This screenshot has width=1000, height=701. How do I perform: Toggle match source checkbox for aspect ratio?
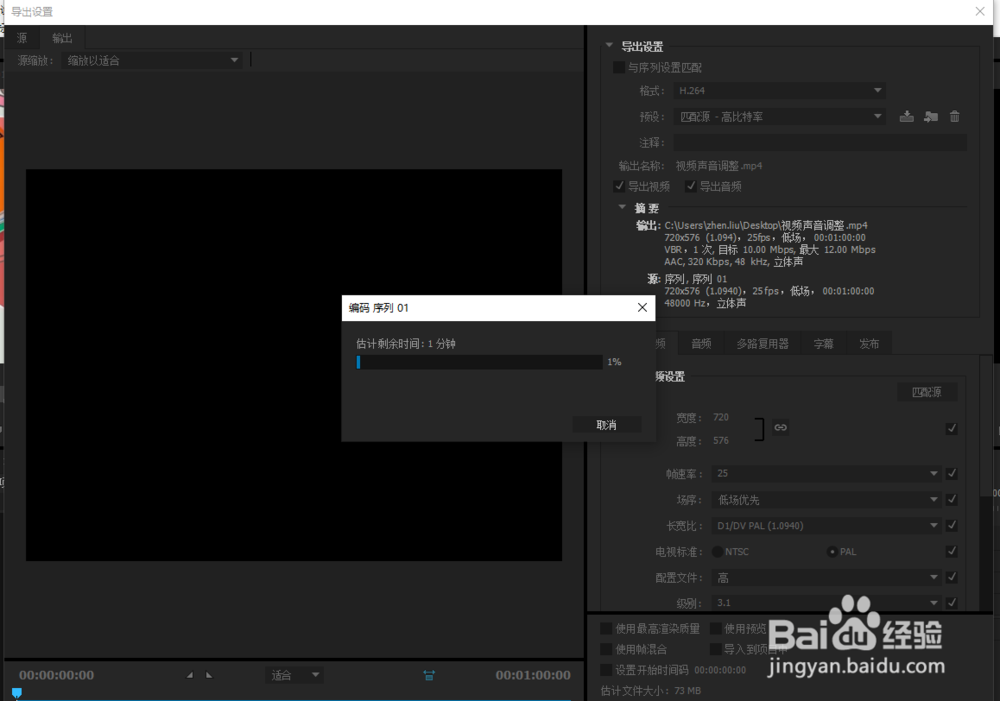[952, 526]
